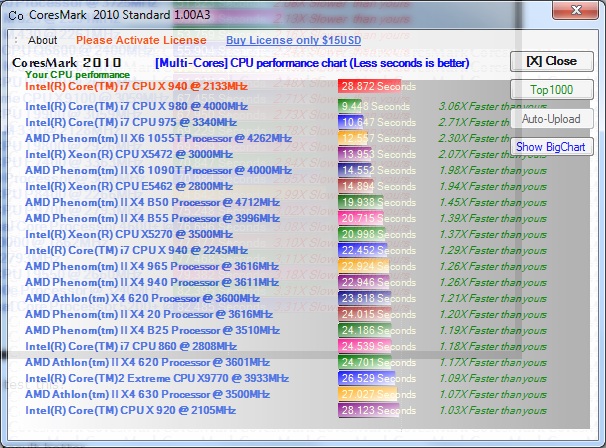Click the red 28.872 Seconds bar

(369, 86)
